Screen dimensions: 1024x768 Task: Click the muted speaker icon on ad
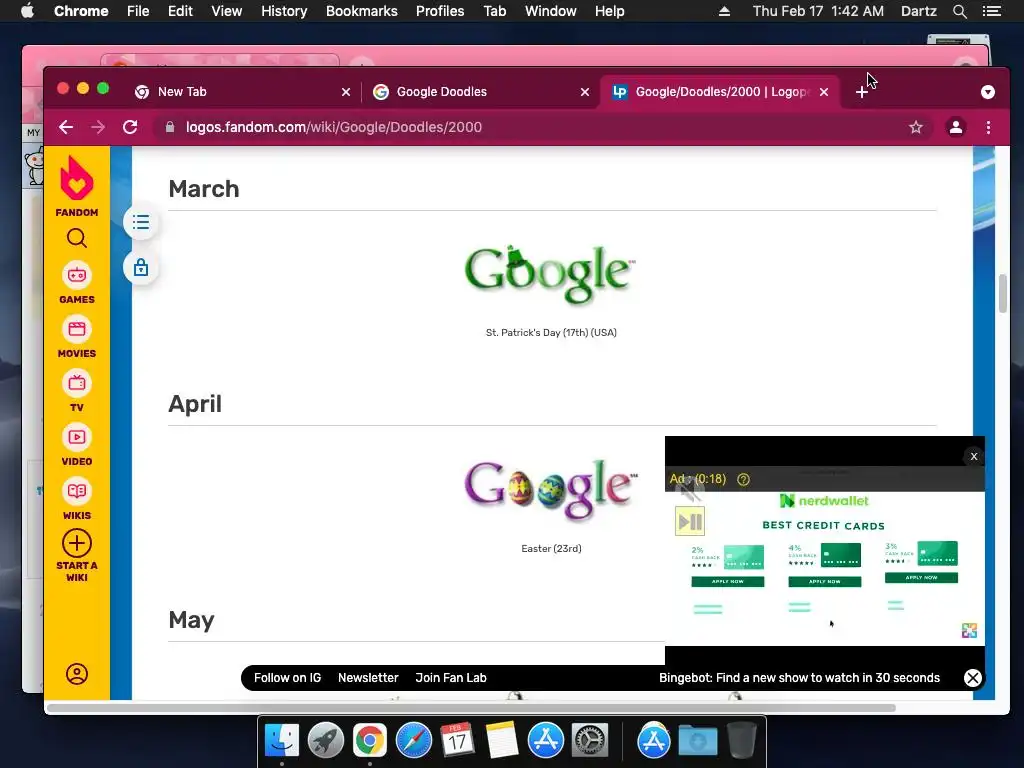[688, 490]
